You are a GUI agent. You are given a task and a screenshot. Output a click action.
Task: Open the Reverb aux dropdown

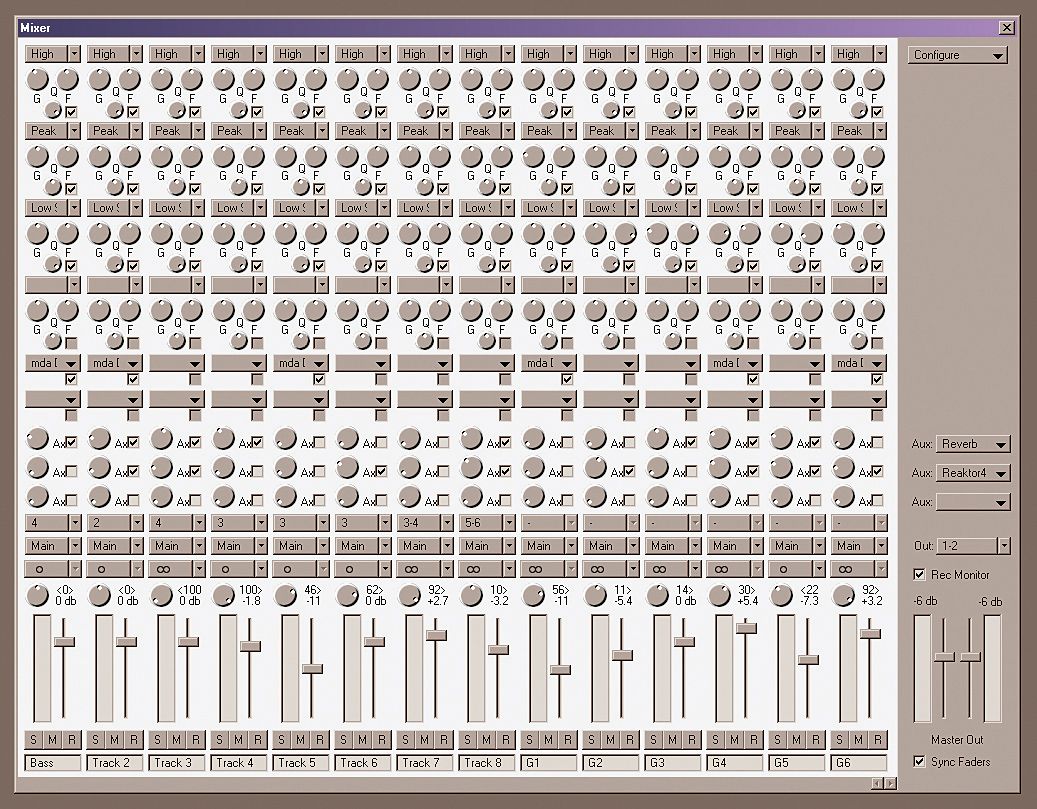[973, 444]
